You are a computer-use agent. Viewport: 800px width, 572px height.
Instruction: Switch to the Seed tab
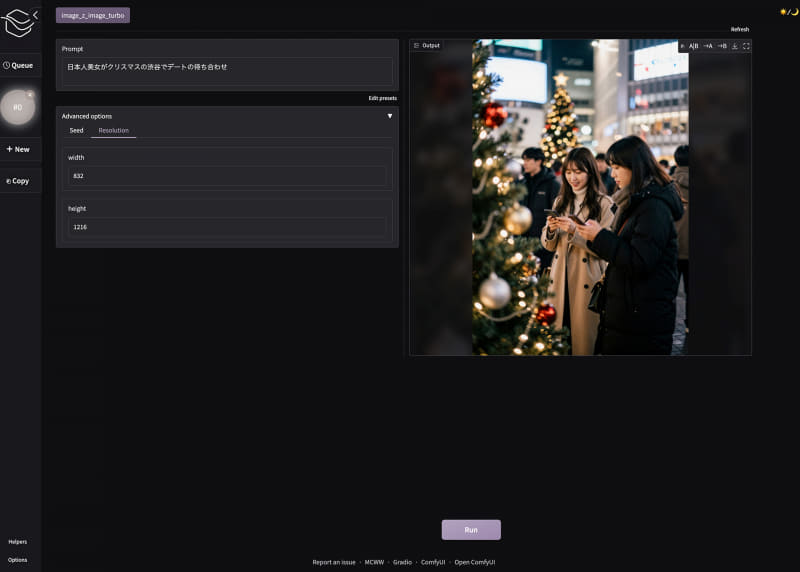[x=77, y=131]
